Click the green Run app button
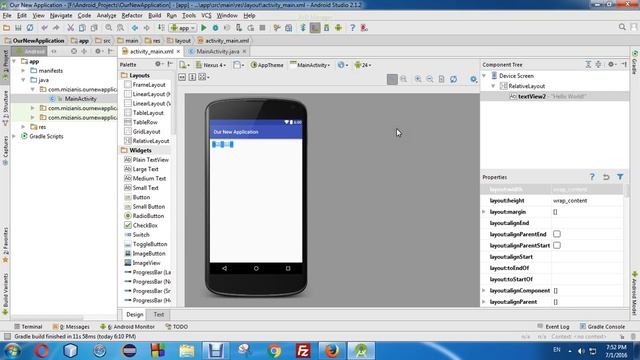640x360 pixels. 204,28
